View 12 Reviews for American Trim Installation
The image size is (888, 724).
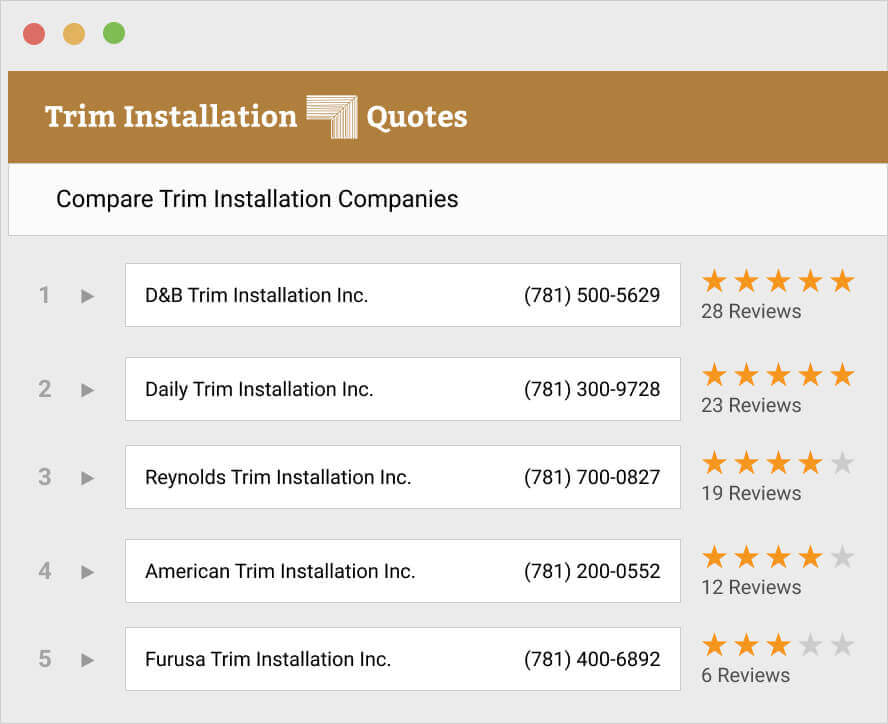751,587
